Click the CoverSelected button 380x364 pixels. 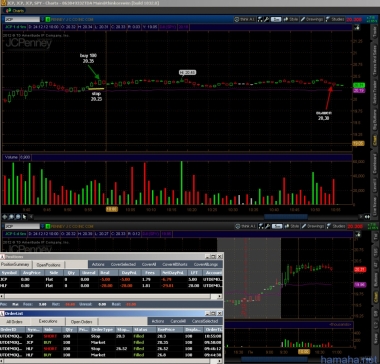pos(123,264)
